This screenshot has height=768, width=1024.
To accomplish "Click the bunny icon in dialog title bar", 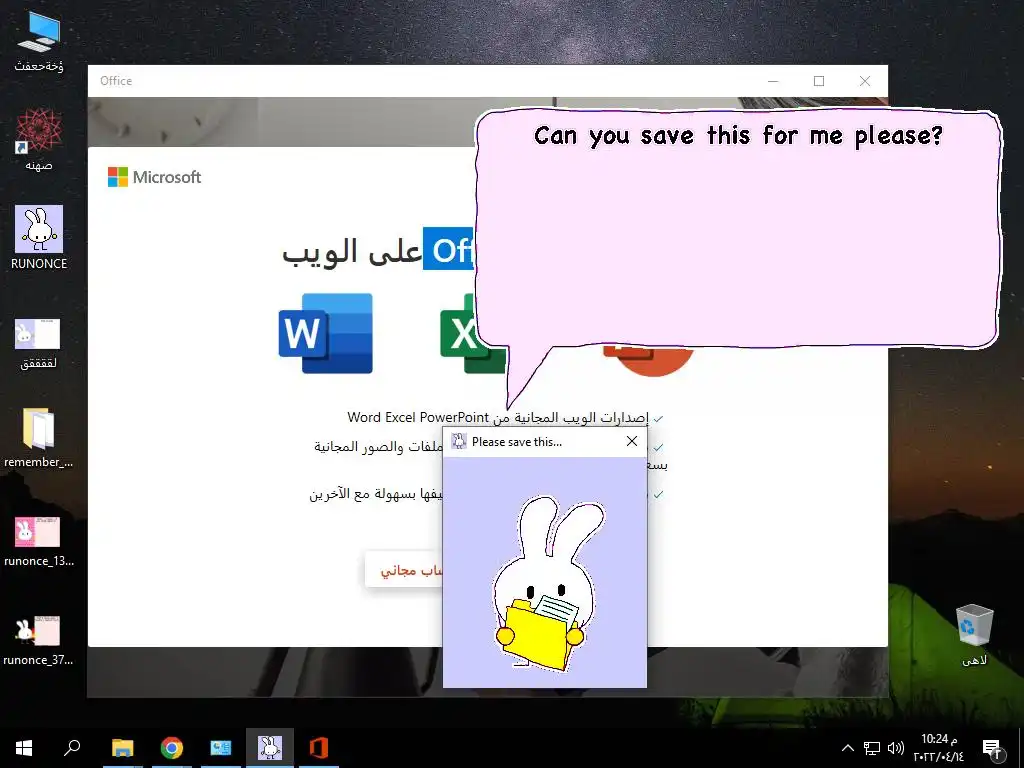I will pos(459,441).
